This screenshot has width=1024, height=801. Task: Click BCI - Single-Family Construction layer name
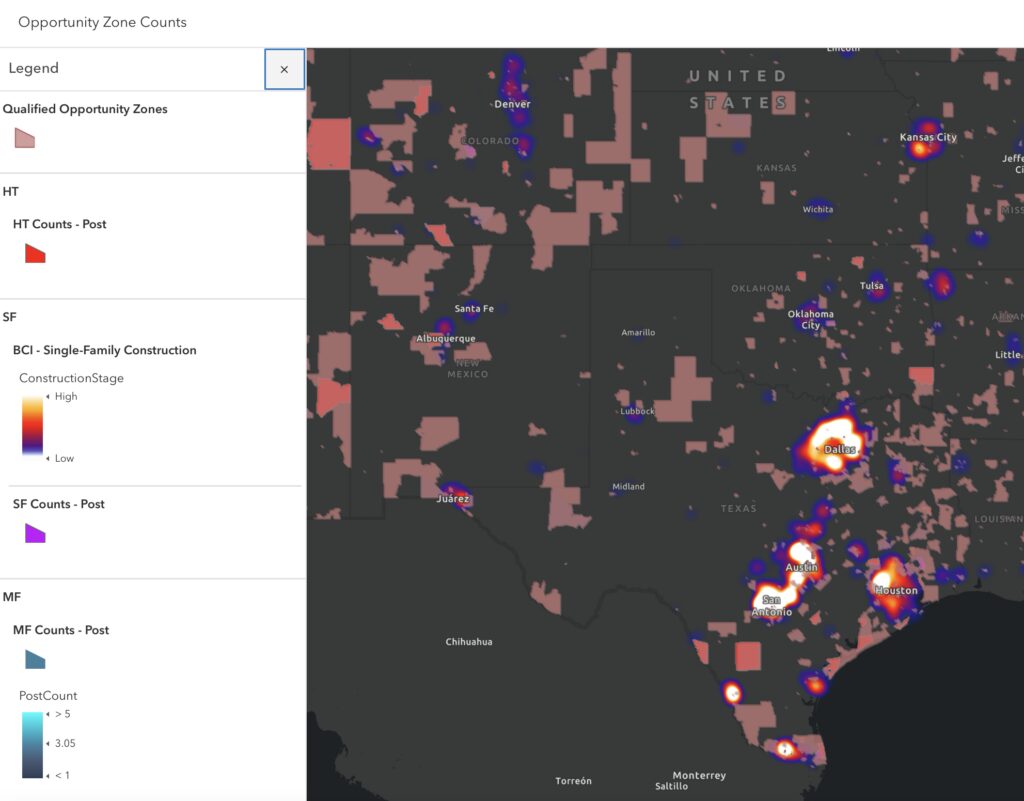104,350
